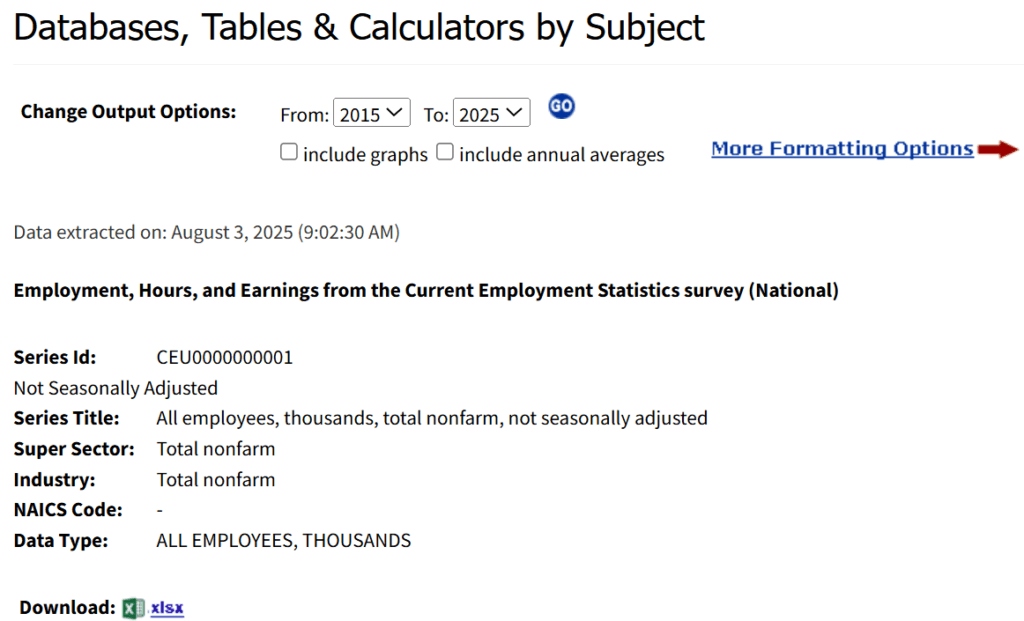Open the To year dropdown showing 2025
The height and width of the screenshot is (621, 1024).
tap(491, 114)
